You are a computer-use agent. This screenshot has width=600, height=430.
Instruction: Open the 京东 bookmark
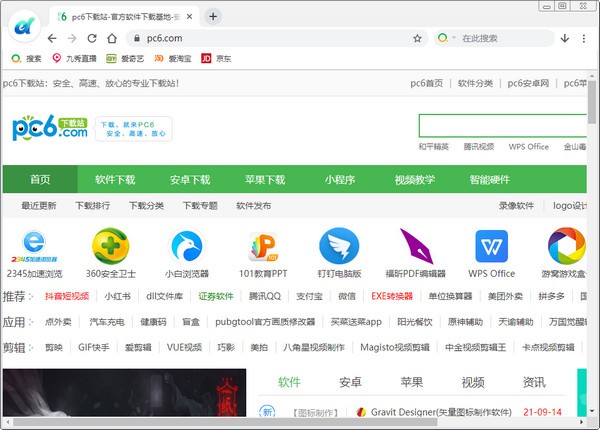pyautogui.click(x=216, y=59)
